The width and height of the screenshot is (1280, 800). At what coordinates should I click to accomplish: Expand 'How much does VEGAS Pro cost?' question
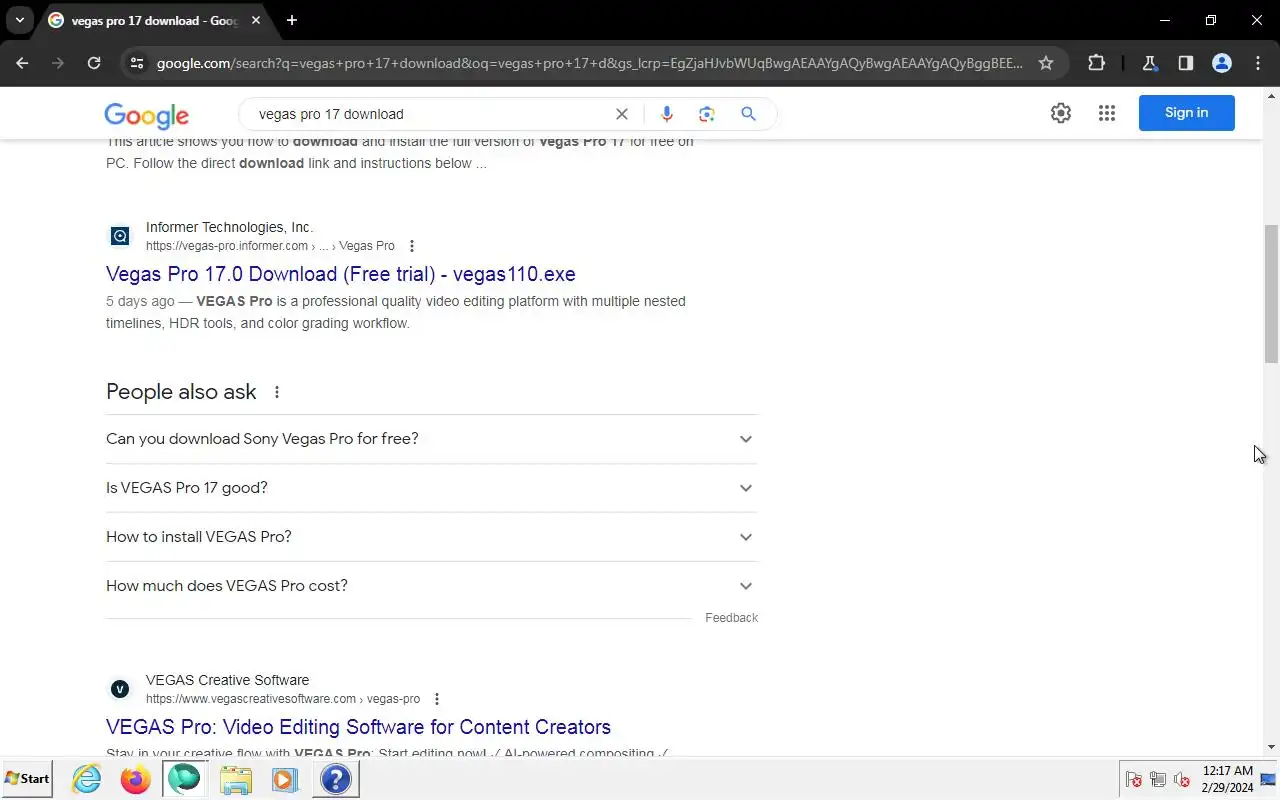click(431, 586)
